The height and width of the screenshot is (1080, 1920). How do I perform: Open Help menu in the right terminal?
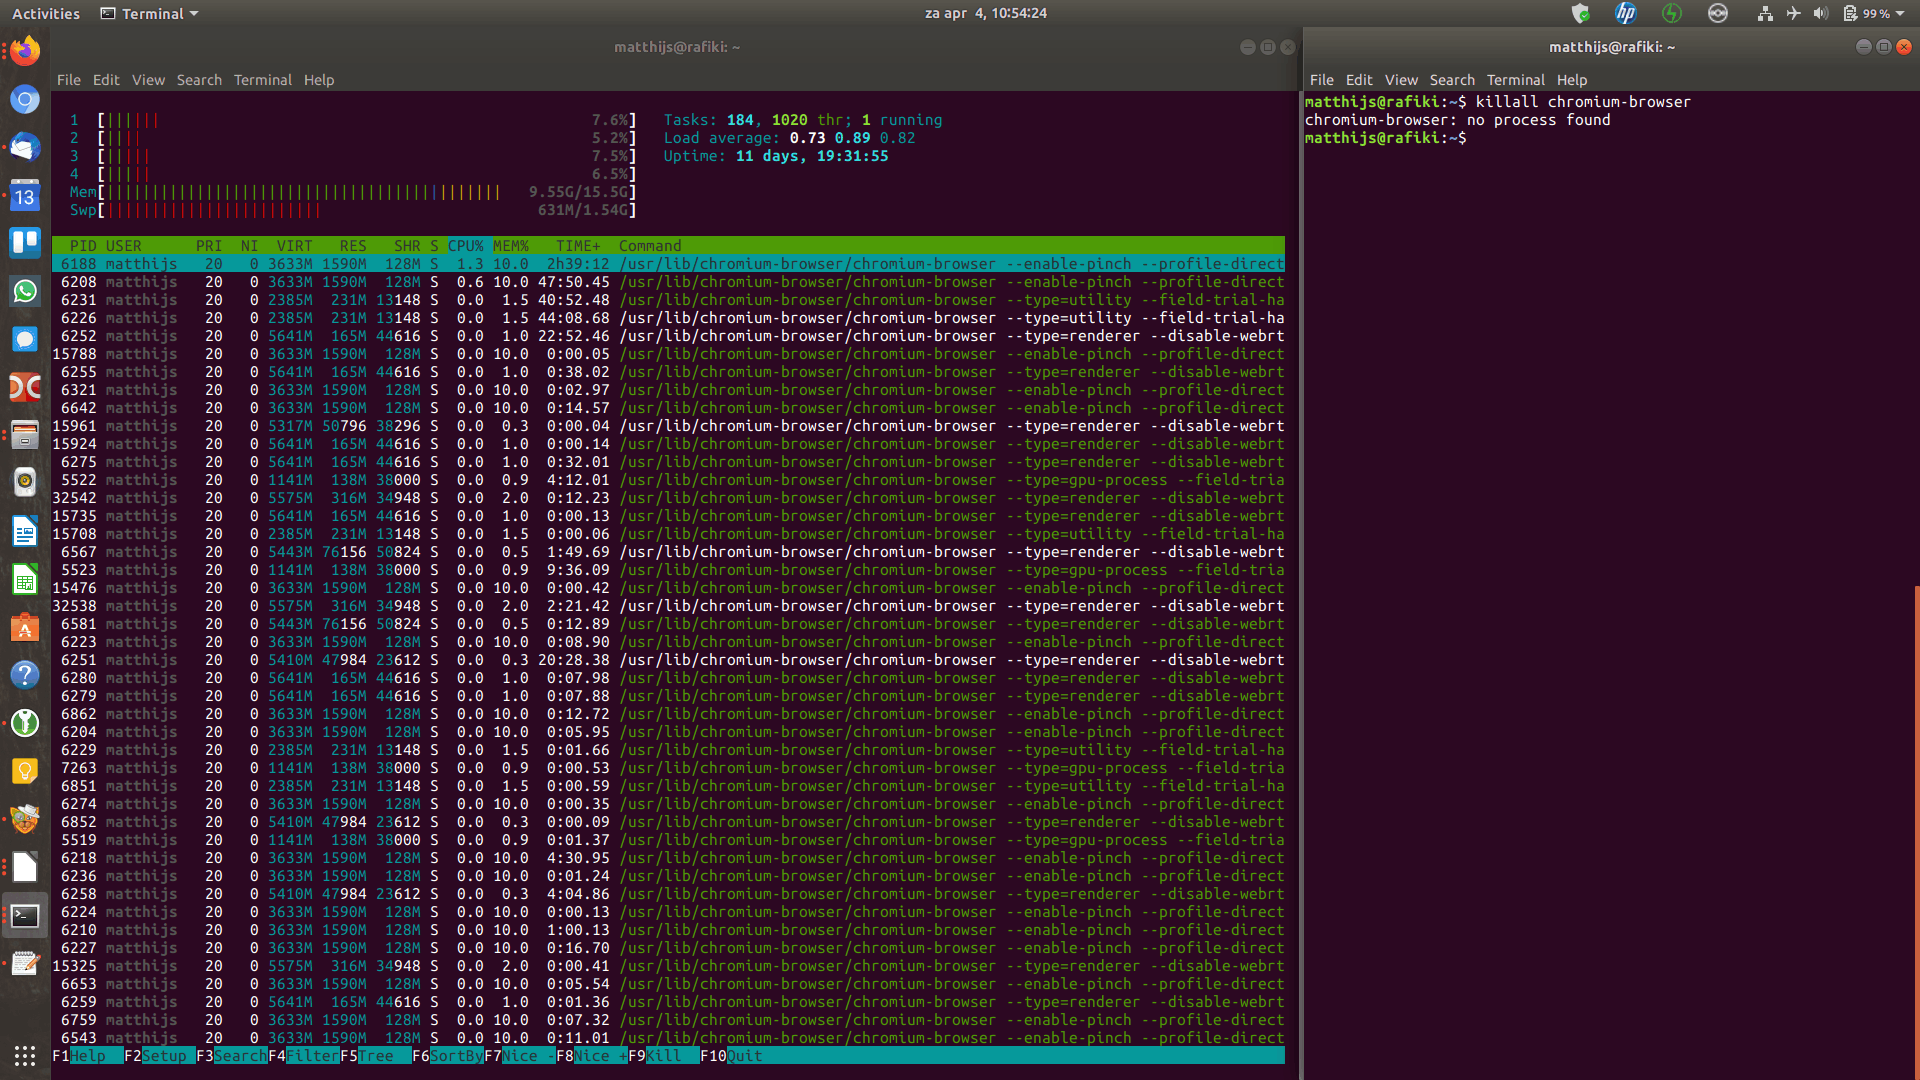point(1571,80)
